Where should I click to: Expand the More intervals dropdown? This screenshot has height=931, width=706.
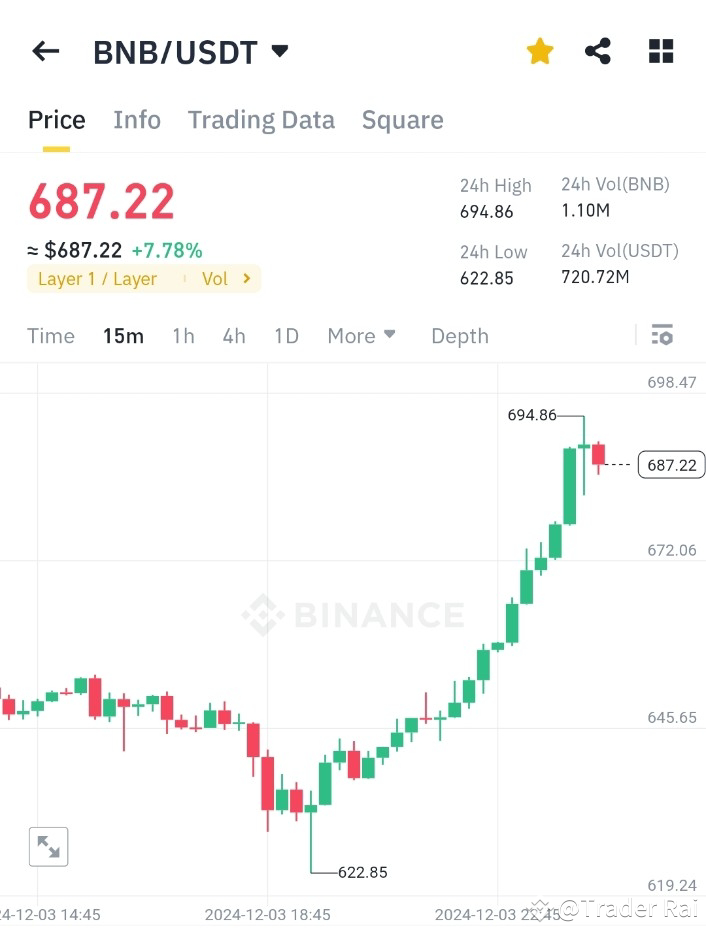coord(361,336)
